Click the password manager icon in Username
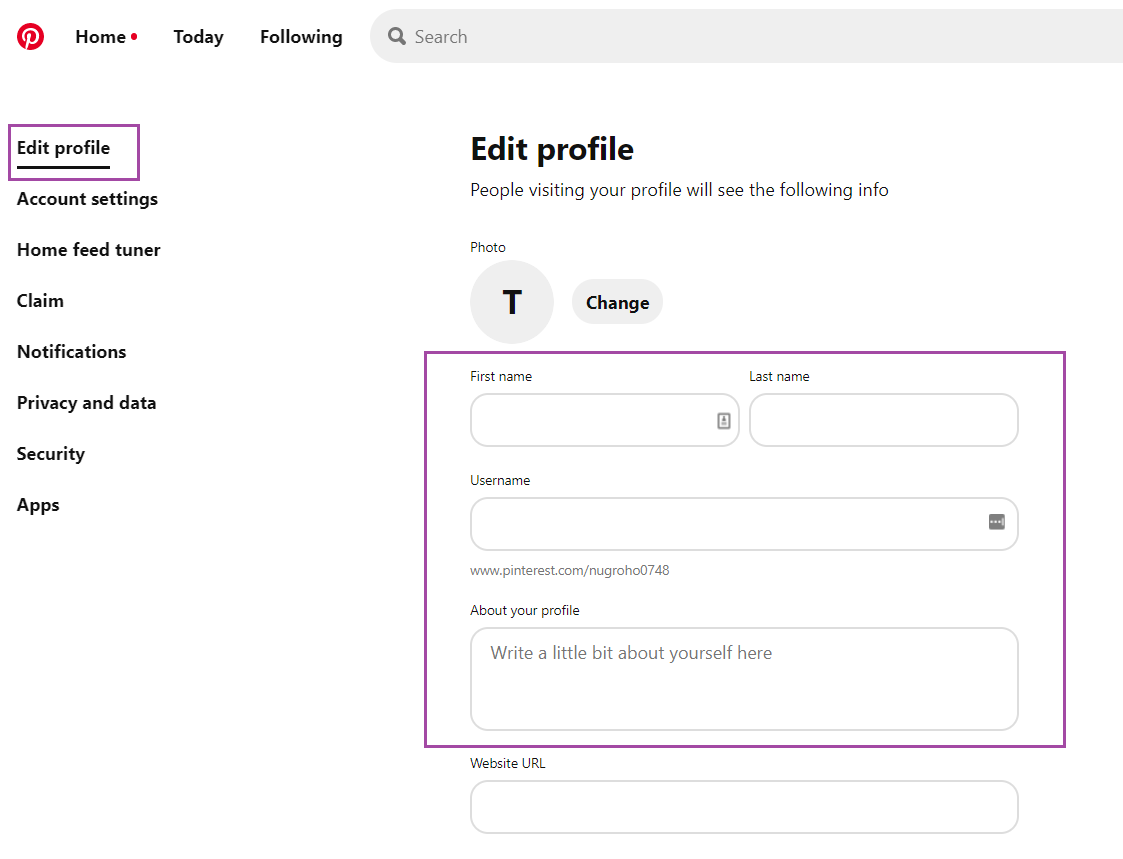Screen dimensions: 1123x859 pyautogui.click(x=996, y=522)
